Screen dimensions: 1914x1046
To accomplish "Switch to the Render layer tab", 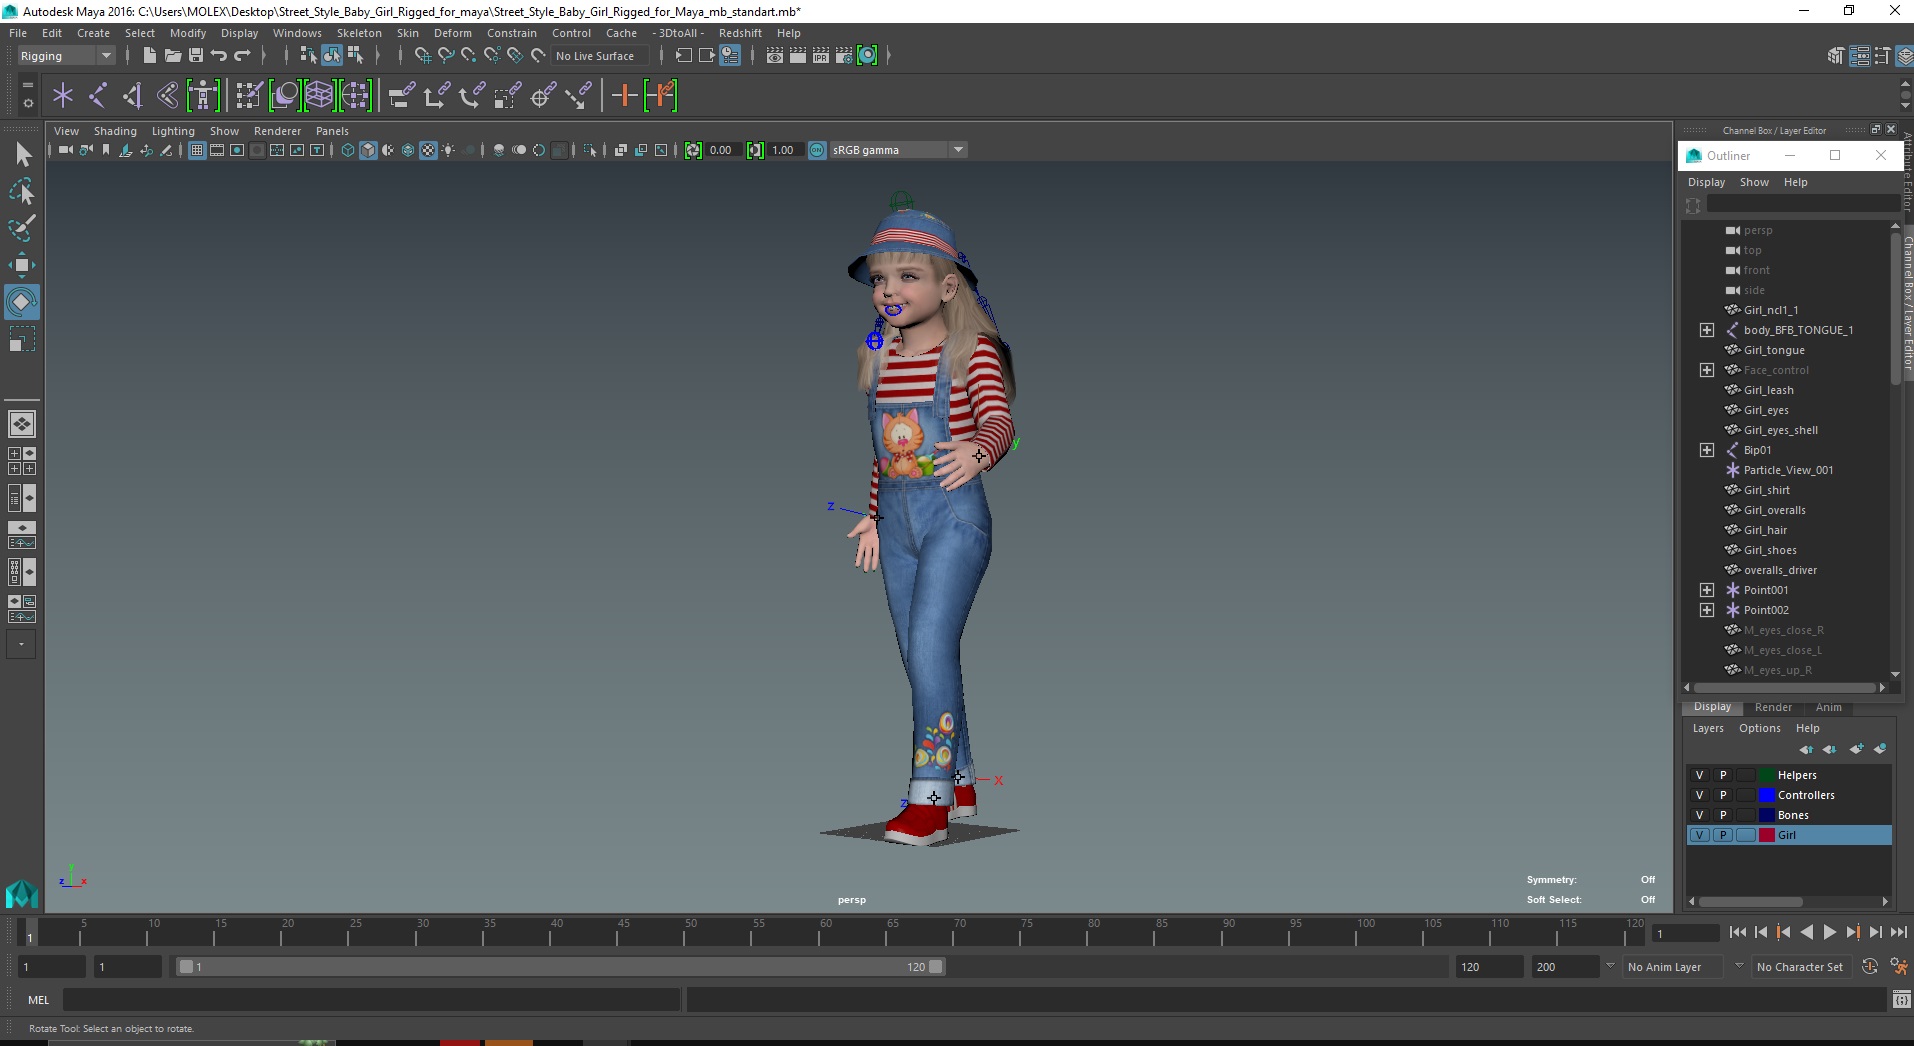I will tap(1773, 707).
